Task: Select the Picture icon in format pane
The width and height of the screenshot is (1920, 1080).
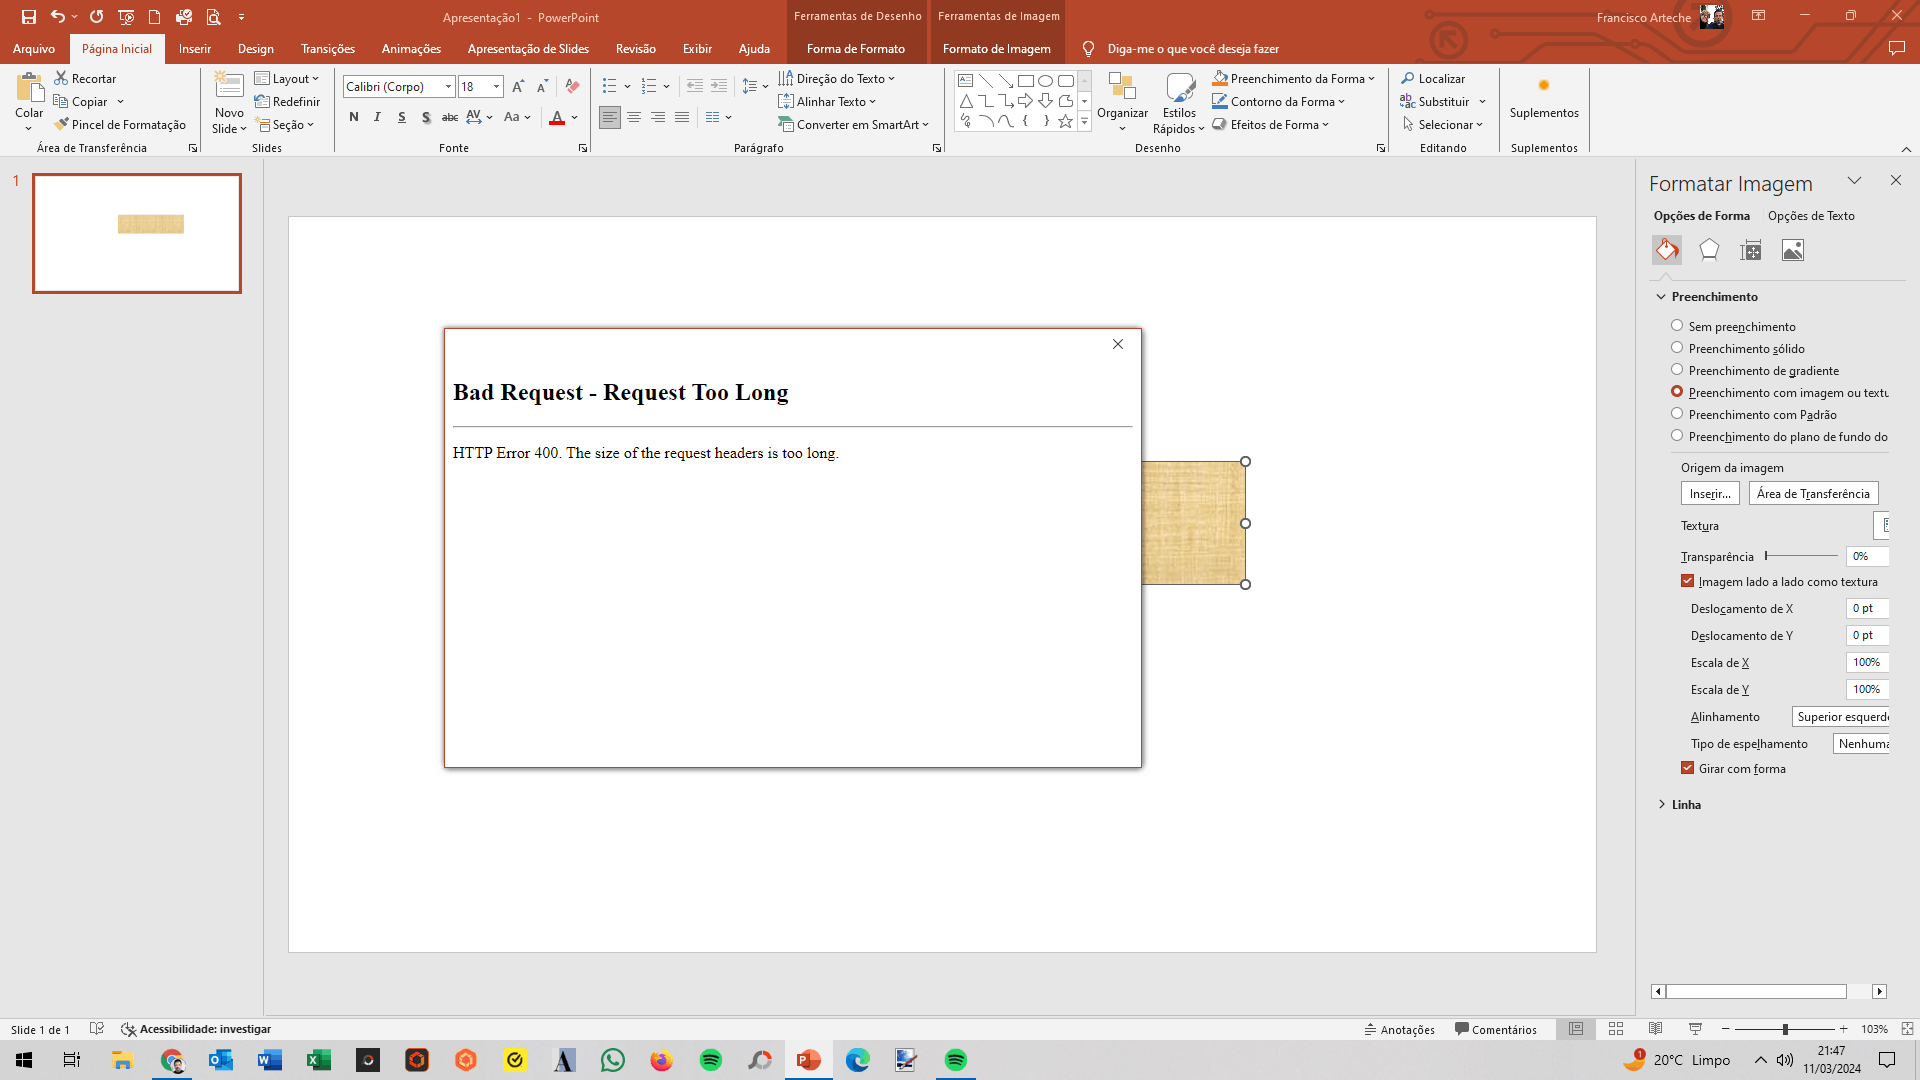Action: coord(1792,250)
